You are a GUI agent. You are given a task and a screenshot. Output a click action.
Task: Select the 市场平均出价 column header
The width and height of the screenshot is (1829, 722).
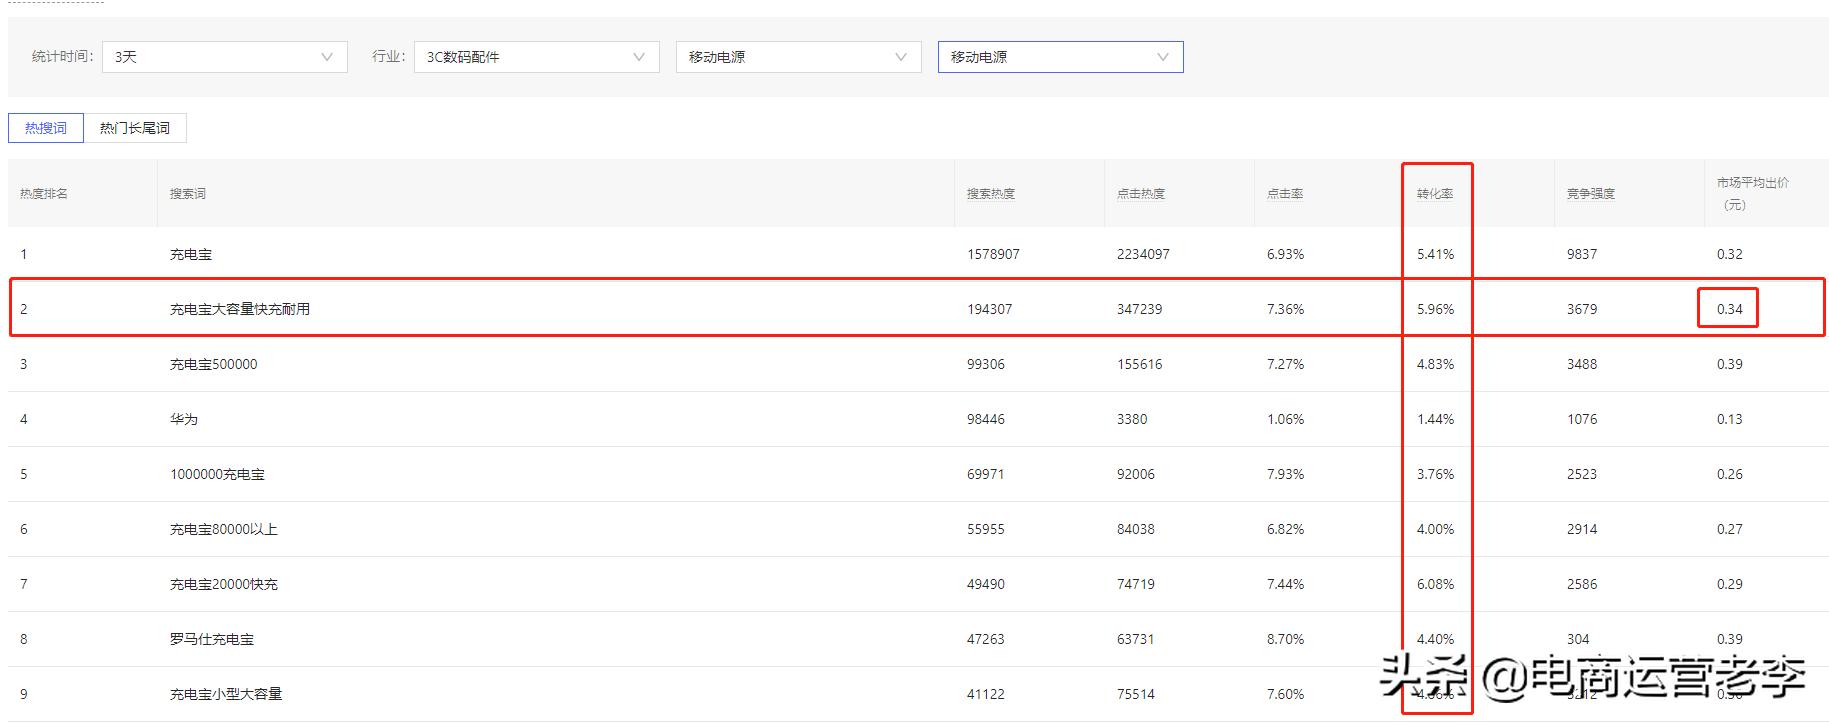(x=1753, y=193)
